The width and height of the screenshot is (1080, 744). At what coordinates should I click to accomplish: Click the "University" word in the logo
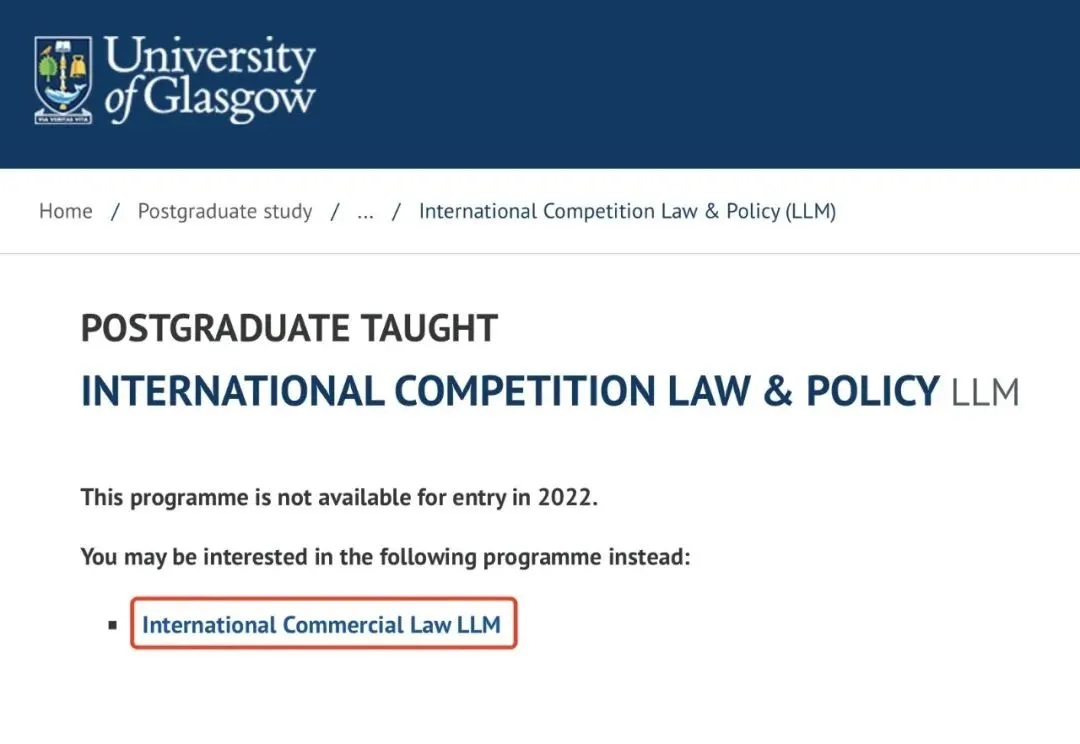(210, 58)
